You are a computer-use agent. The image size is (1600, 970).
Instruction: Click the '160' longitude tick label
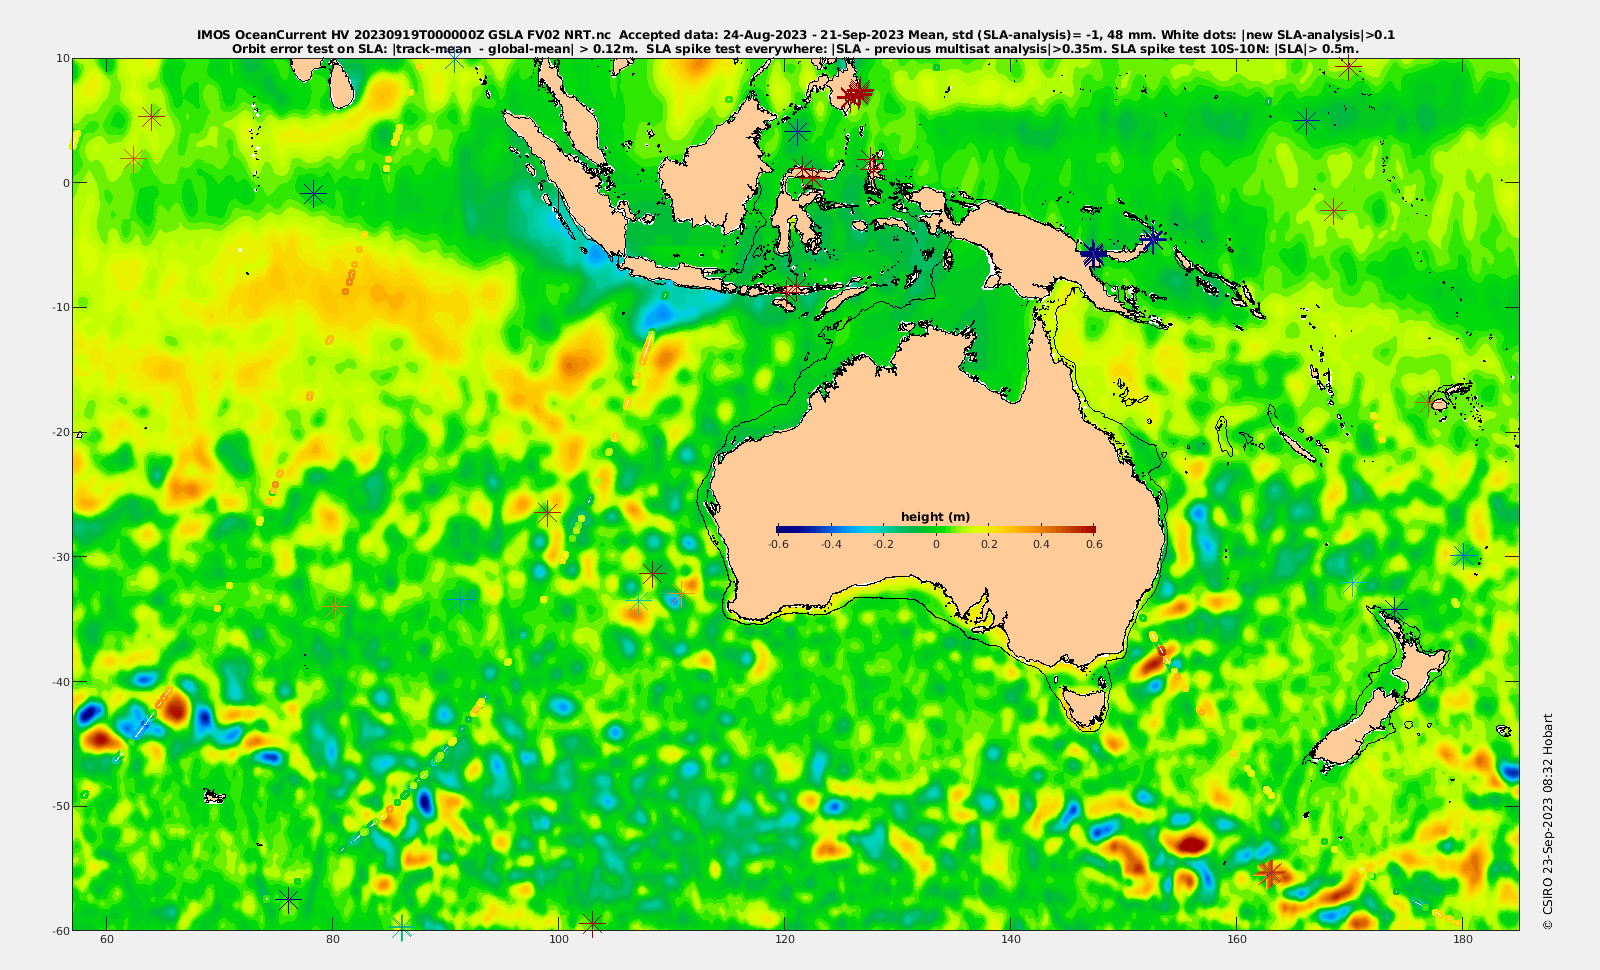click(x=1237, y=940)
